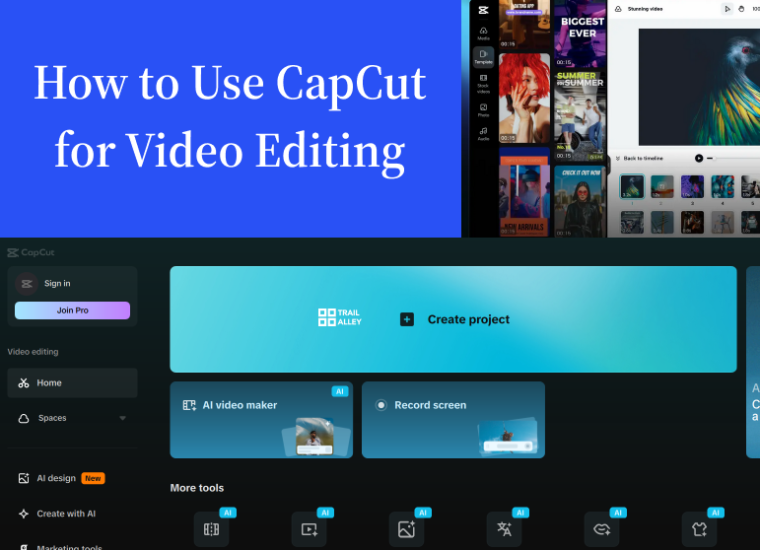Click the Photo sidebar icon
760x550 pixels.
click(483, 108)
